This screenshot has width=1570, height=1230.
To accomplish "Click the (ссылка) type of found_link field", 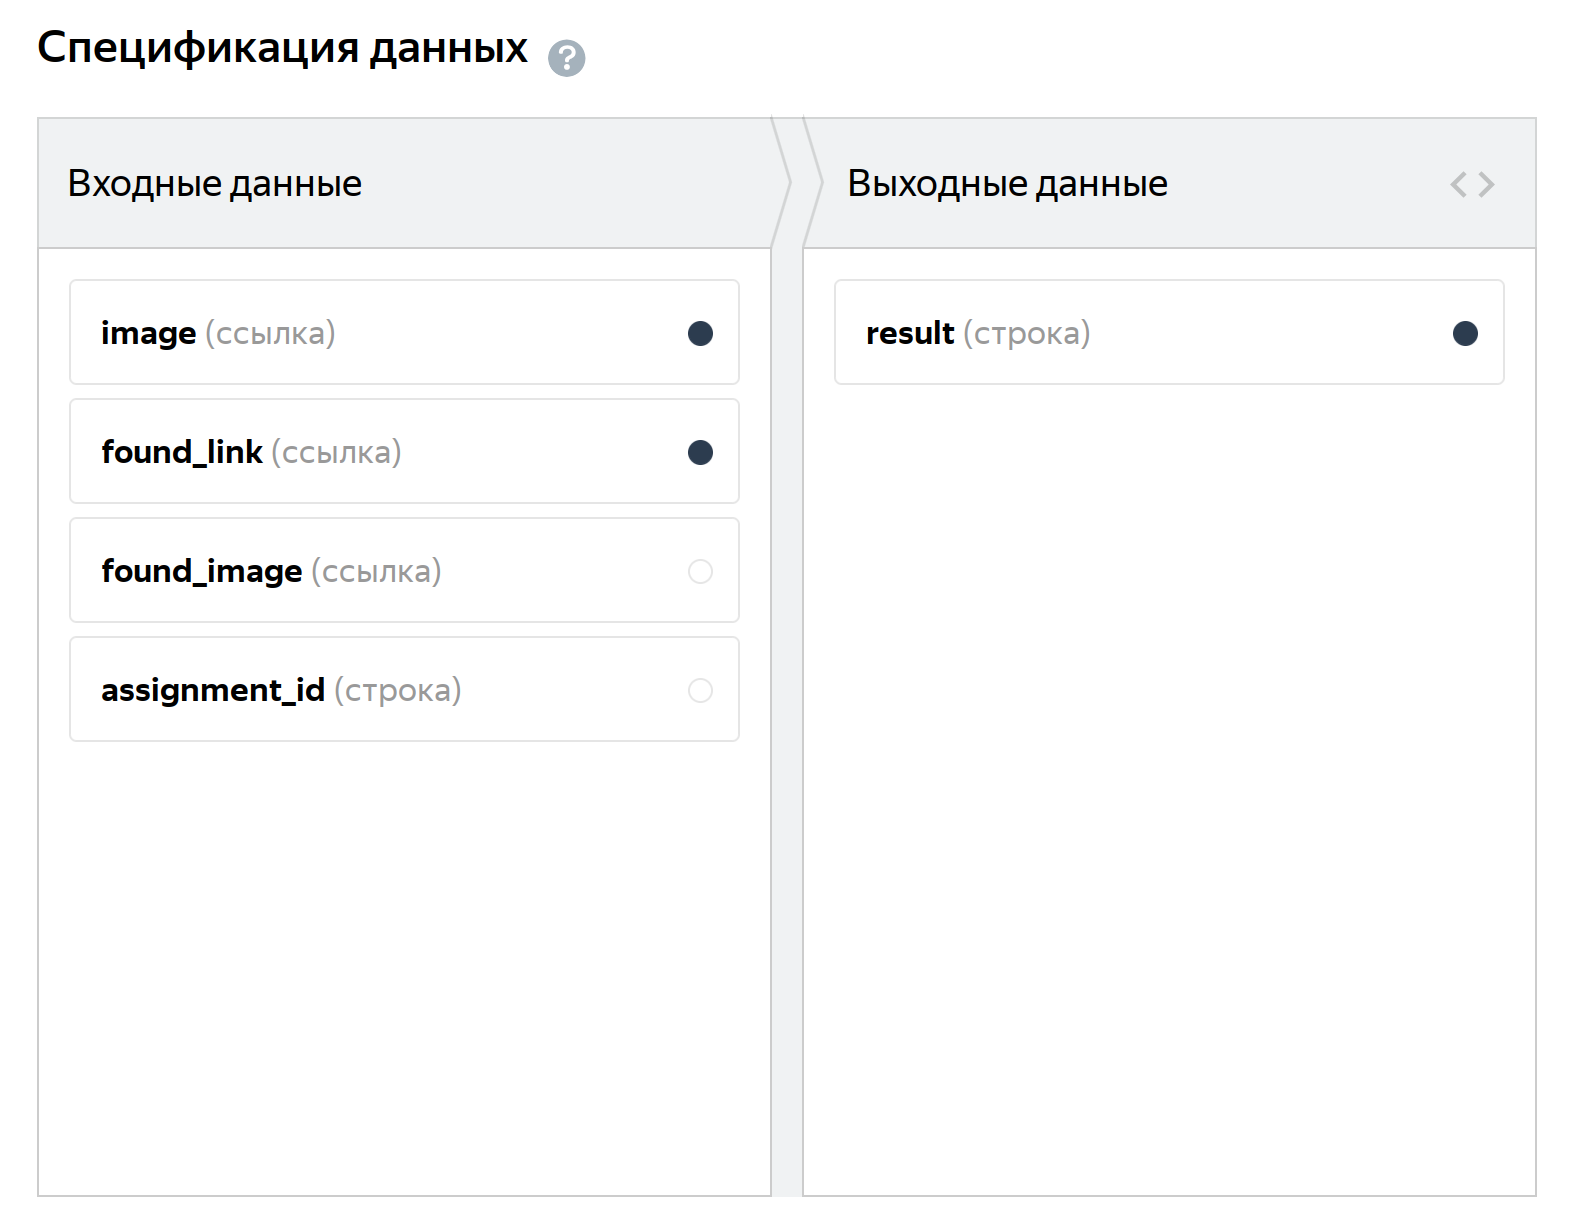I will click(x=336, y=452).
